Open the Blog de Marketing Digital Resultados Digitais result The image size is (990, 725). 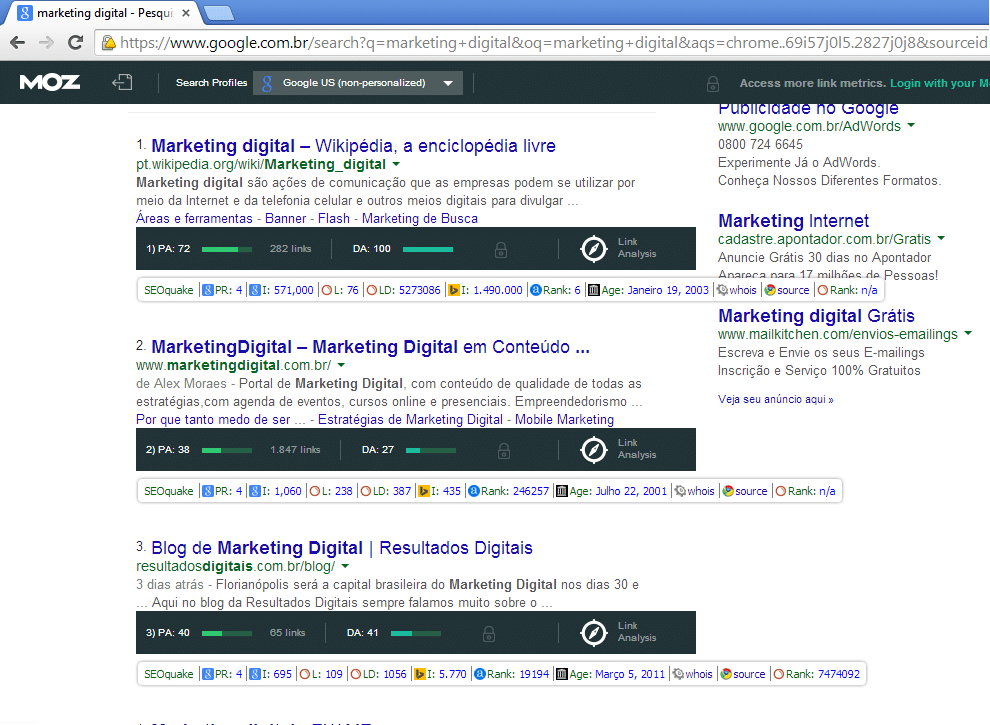(342, 548)
